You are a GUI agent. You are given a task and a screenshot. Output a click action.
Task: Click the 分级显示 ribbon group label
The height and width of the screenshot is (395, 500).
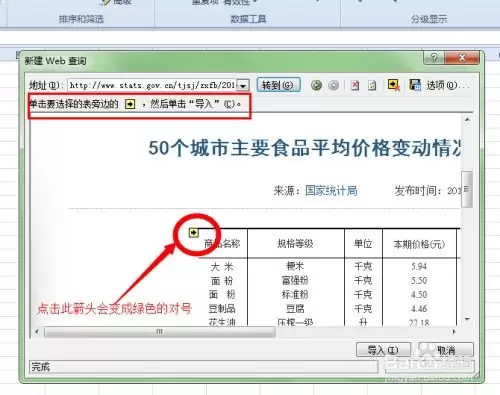(x=429, y=19)
